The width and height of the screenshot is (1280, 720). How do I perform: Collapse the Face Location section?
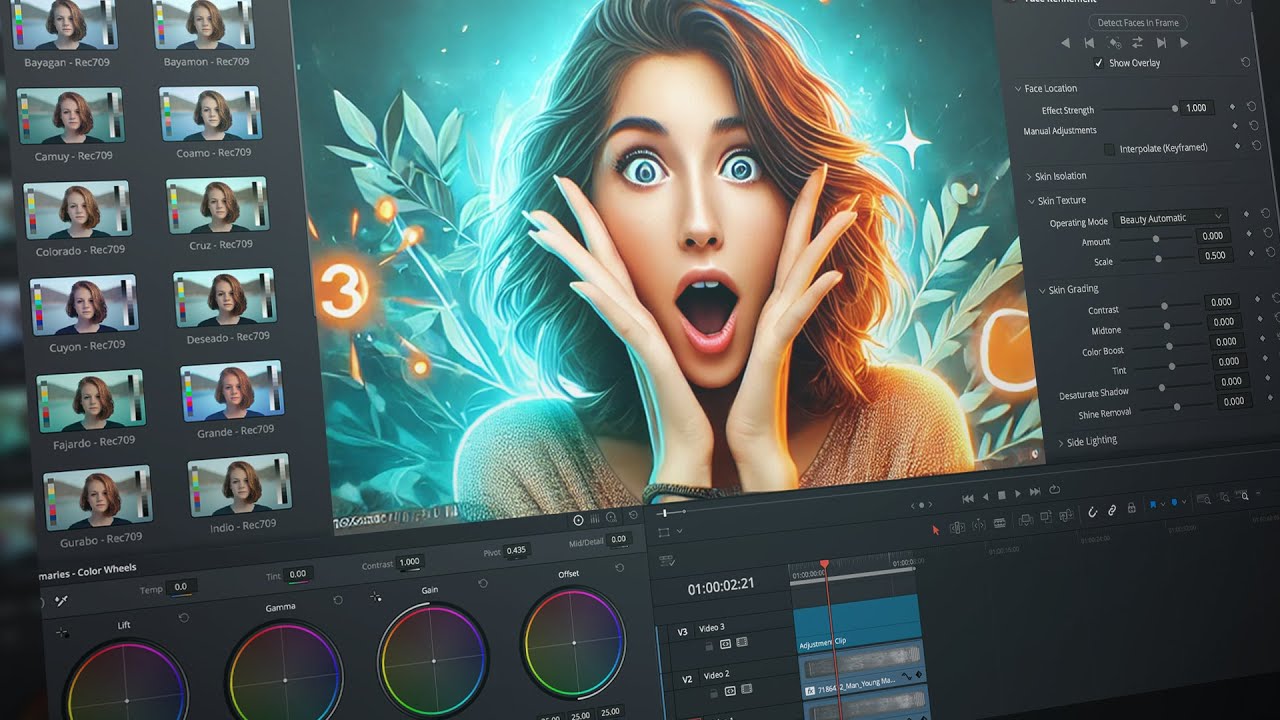click(1018, 89)
